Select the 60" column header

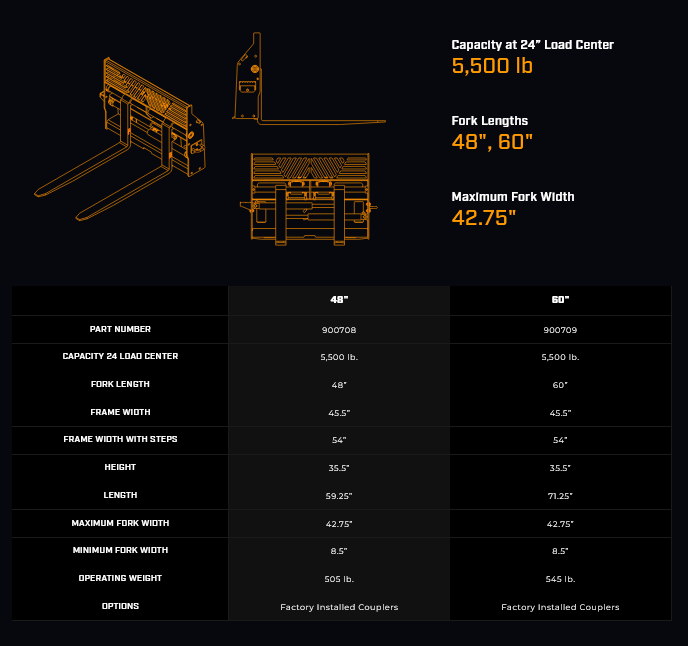click(x=560, y=300)
